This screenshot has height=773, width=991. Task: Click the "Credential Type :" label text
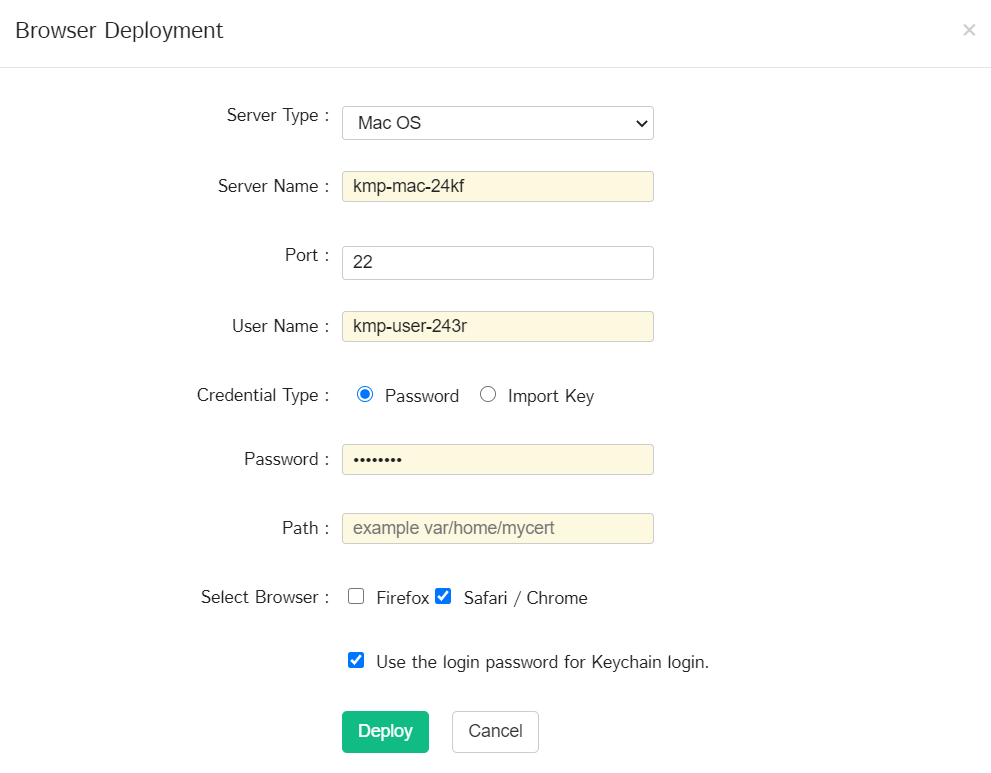point(262,395)
